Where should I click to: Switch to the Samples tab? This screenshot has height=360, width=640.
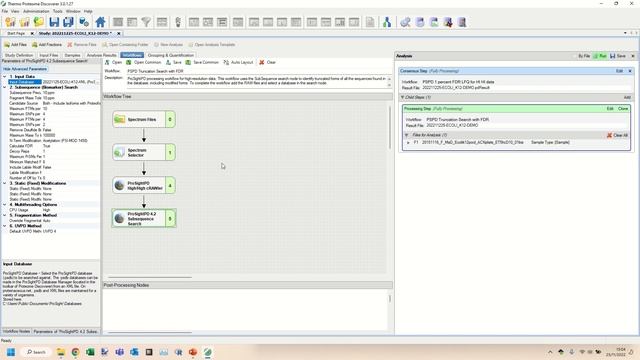pyautogui.click(x=72, y=55)
